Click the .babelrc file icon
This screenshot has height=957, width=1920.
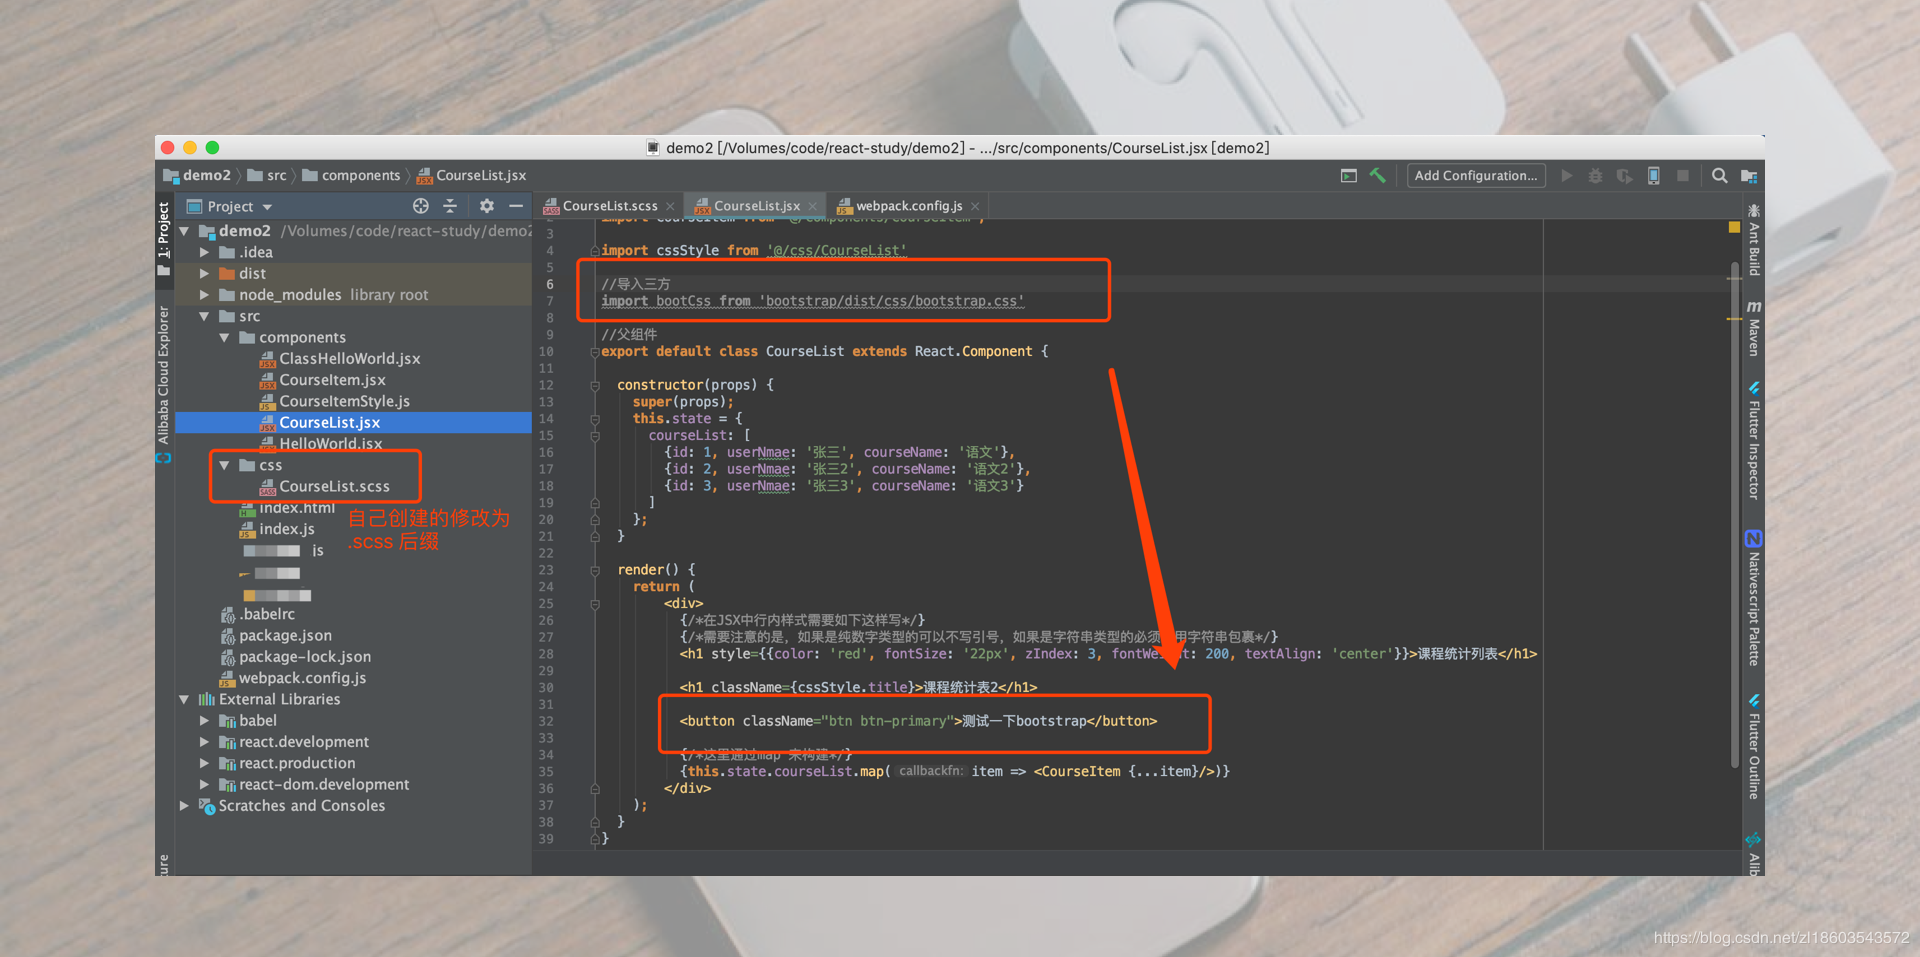228,615
